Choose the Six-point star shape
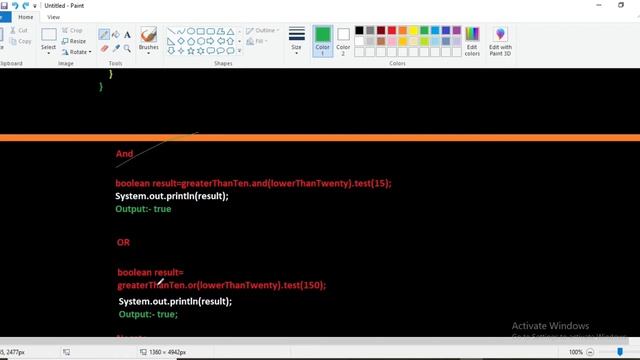The width and height of the screenshot is (640, 360). (200, 51)
